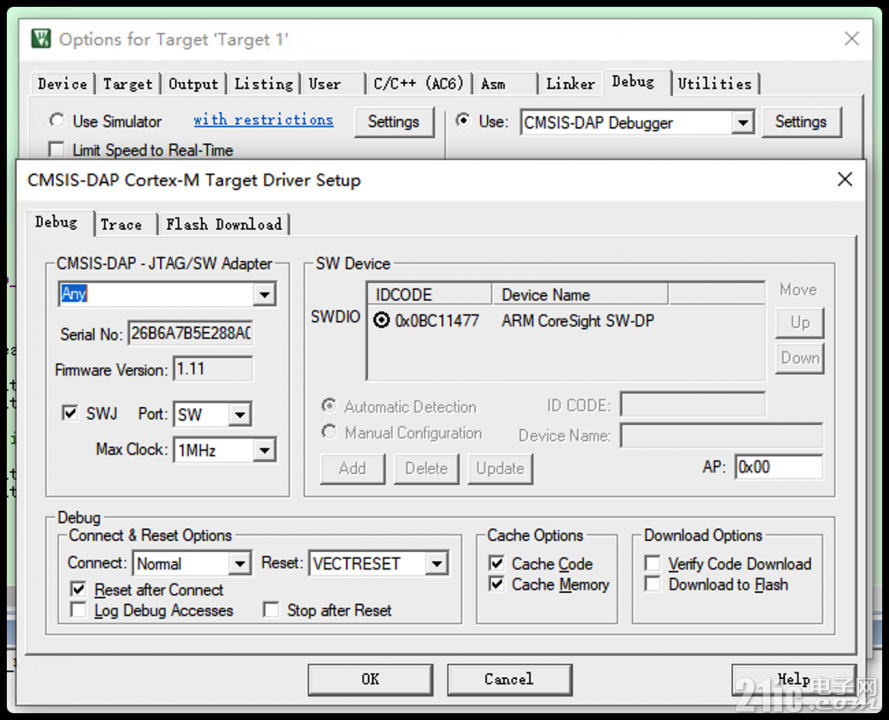
Task: Click the OK button
Action: tap(370, 679)
